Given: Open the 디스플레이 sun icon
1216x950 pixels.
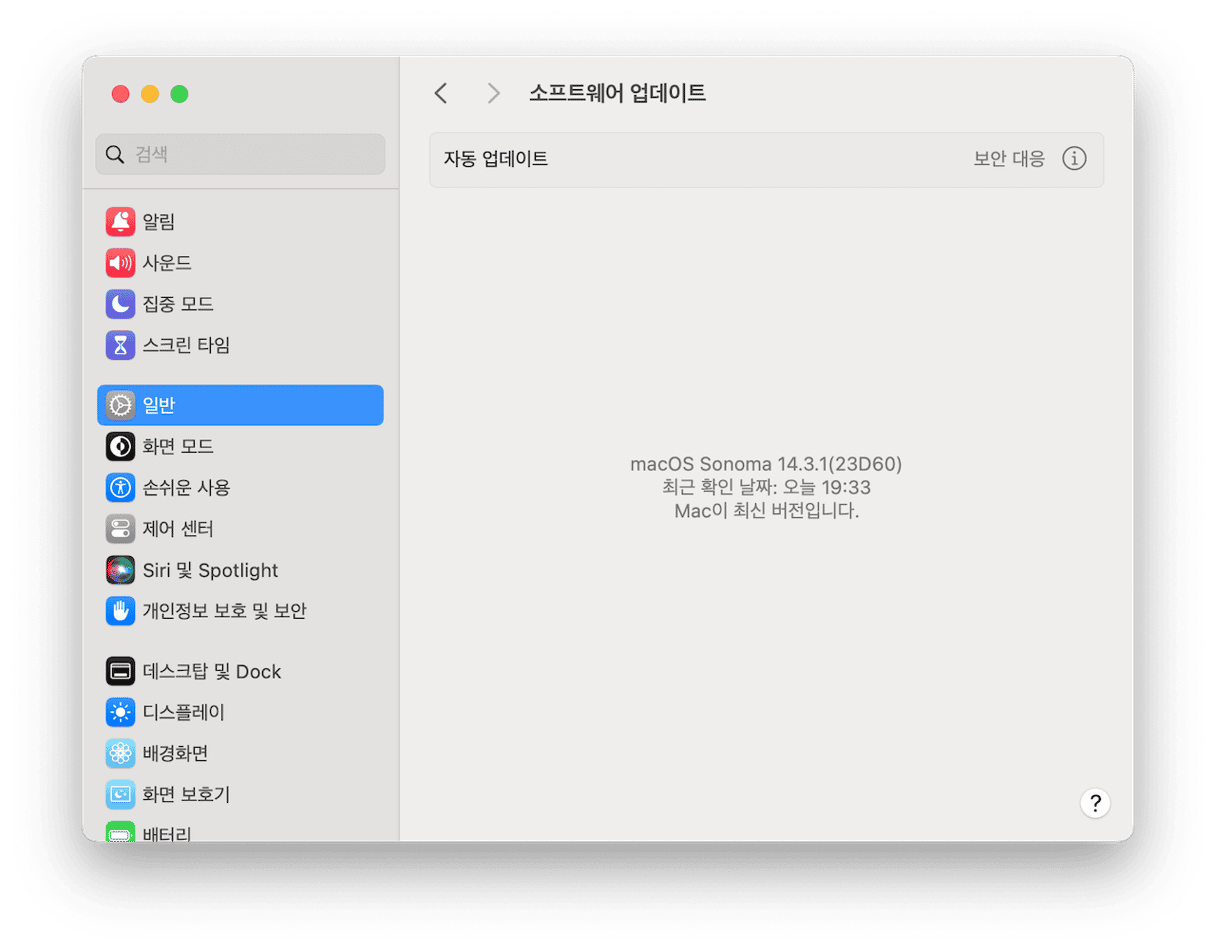Looking at the screenshot, I should click(x=120, y=713).
